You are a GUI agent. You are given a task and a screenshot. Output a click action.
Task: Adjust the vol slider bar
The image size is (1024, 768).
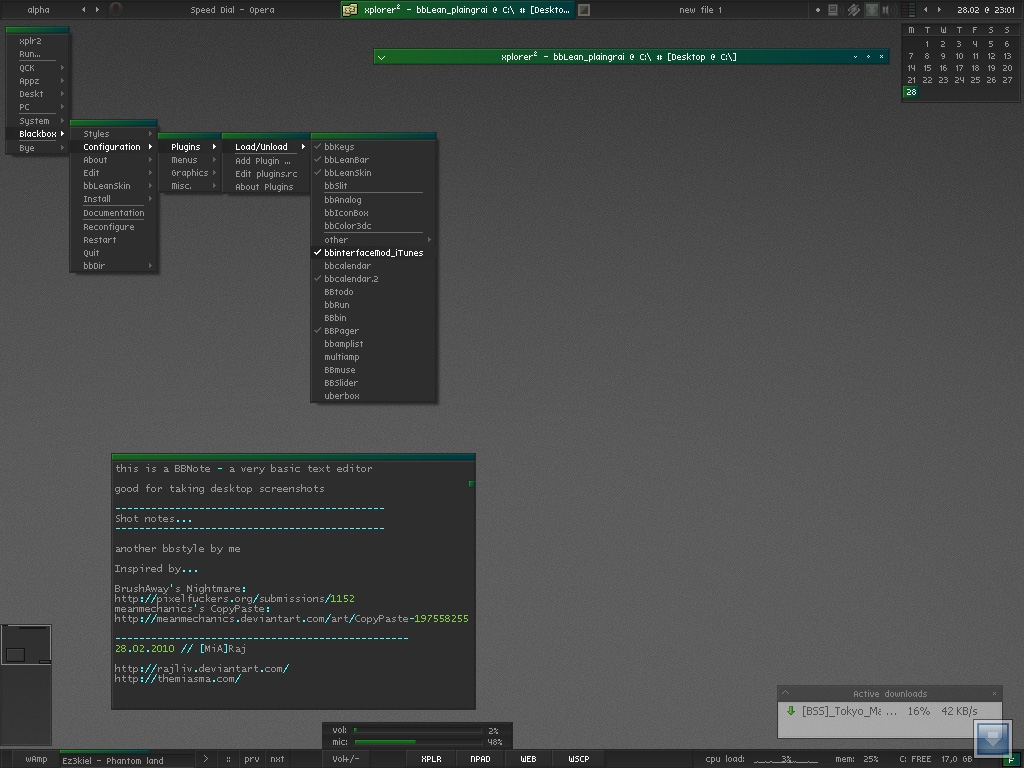tap(418, 730)
